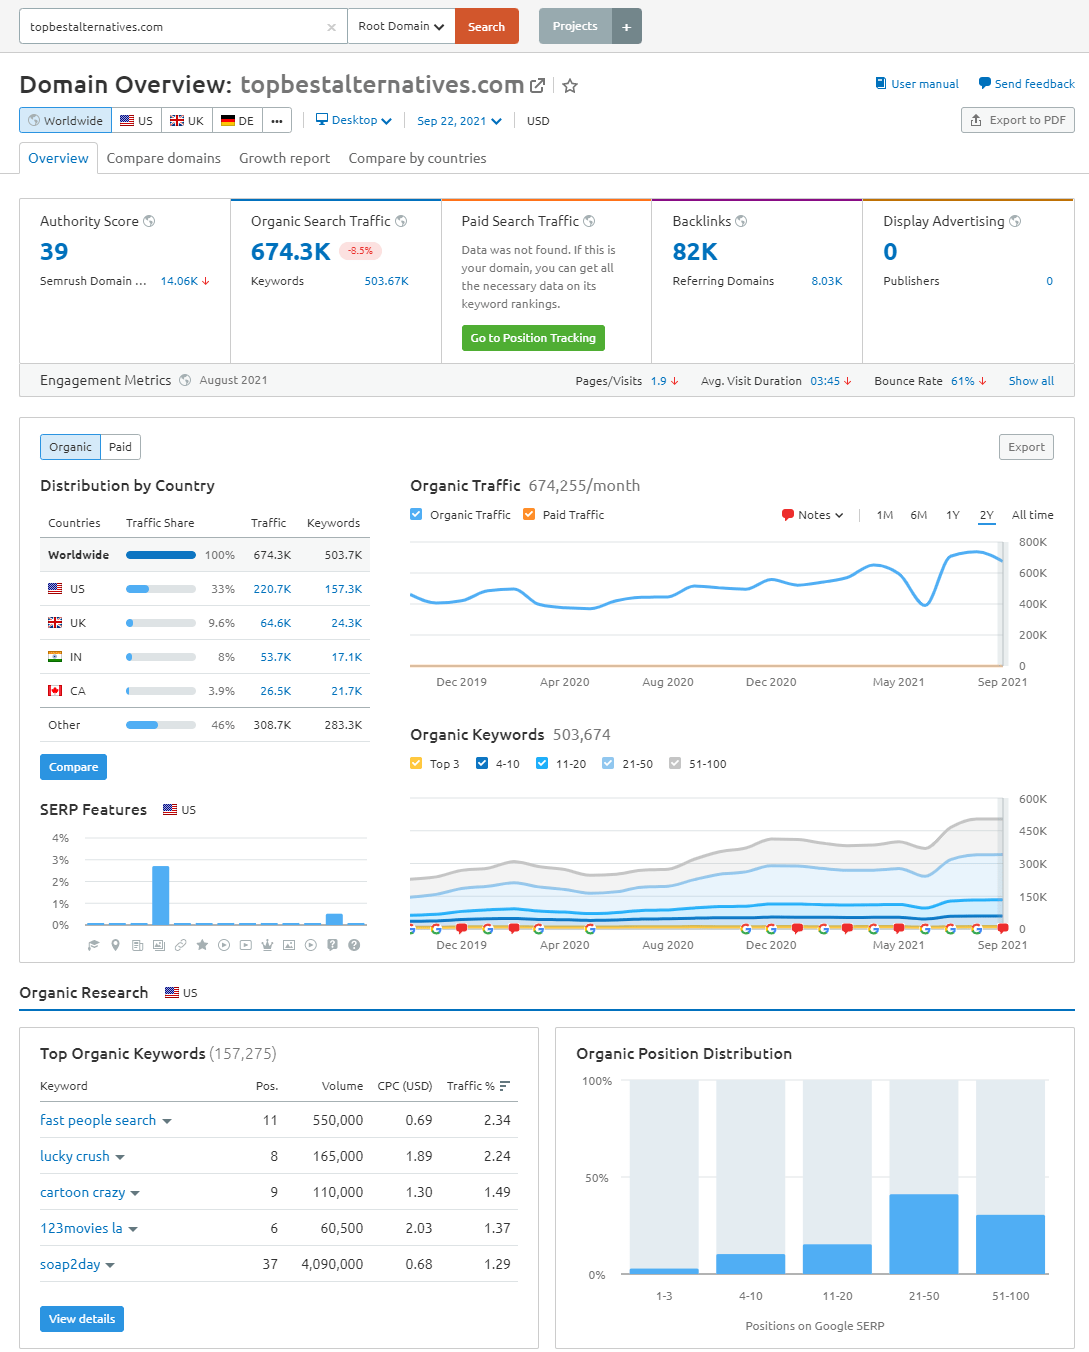
Task: Select the Organic distribution tab
Action: click(x=70, y=447)
